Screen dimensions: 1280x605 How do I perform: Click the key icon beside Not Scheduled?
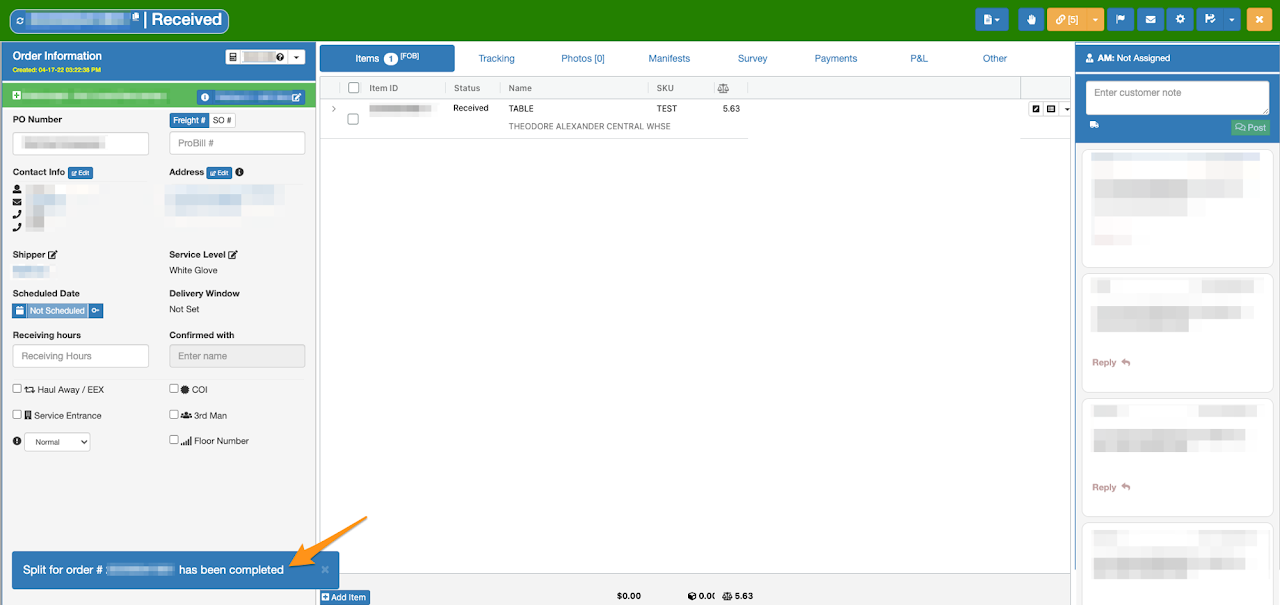[96, 311]
